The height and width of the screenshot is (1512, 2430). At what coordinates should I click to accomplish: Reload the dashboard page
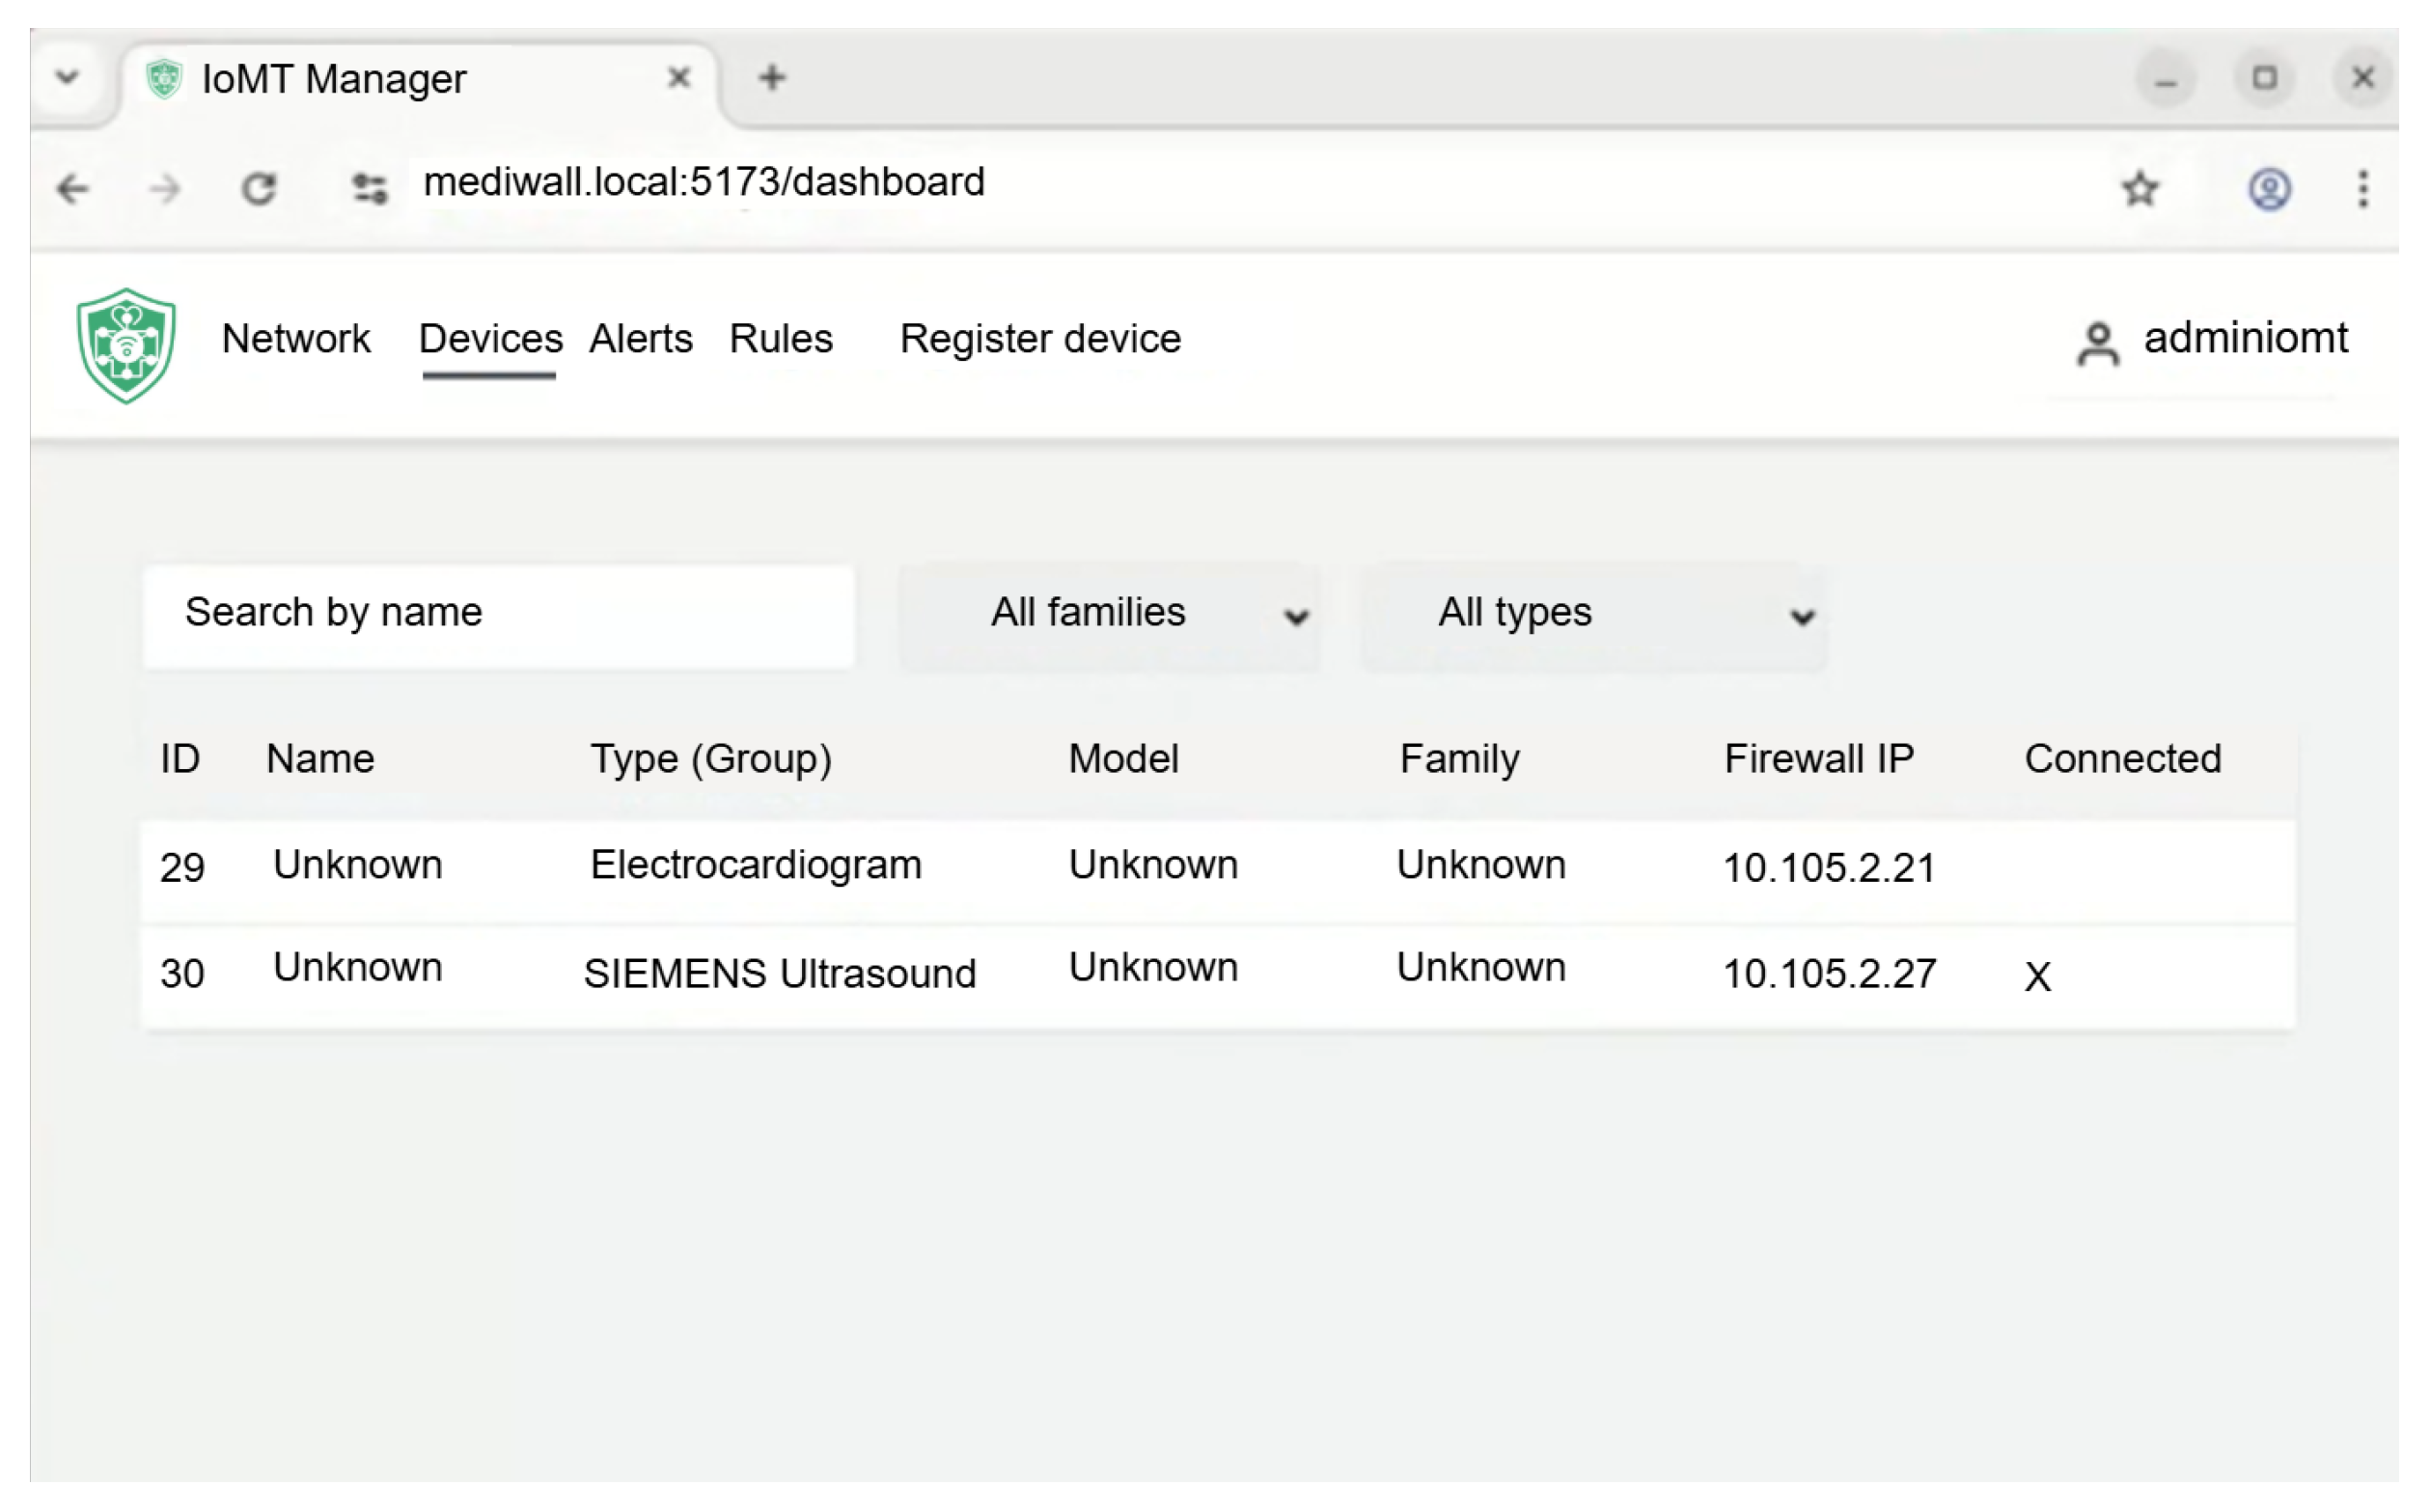(258, 188)
